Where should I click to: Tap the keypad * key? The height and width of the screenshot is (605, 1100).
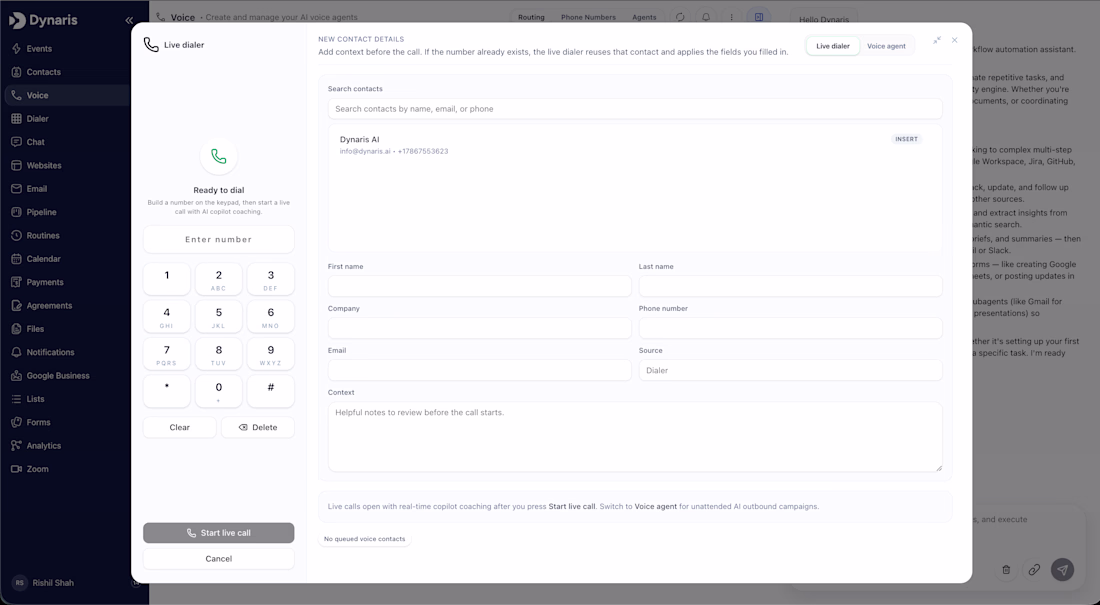coord(167,392)
